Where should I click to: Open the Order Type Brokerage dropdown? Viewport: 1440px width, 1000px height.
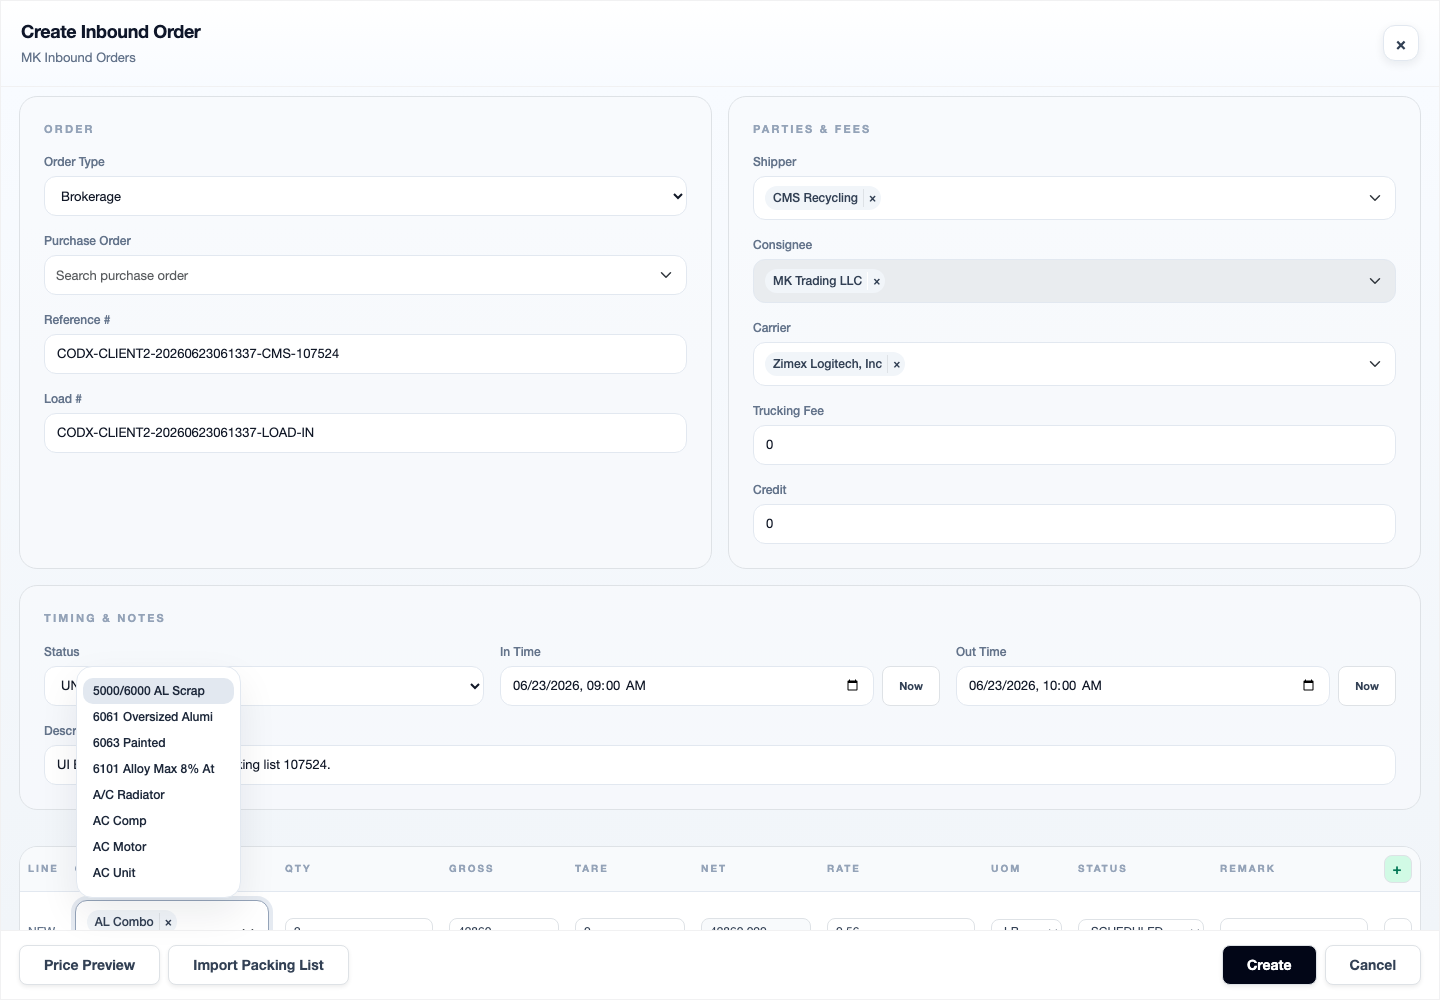click(365, 196)
